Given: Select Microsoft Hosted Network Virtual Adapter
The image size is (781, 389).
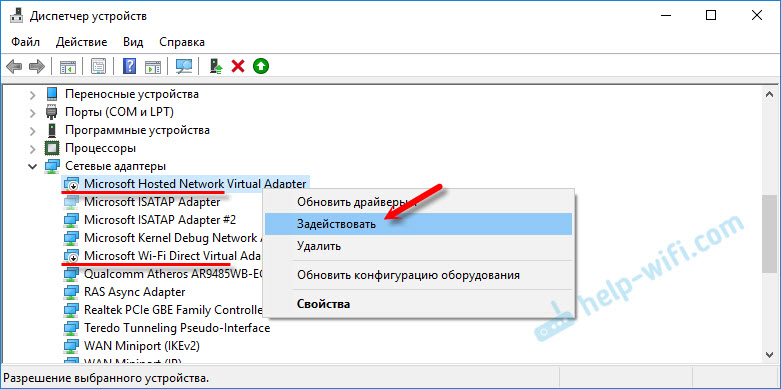Looking at the screenshot, I should click(x=195, y=184).
